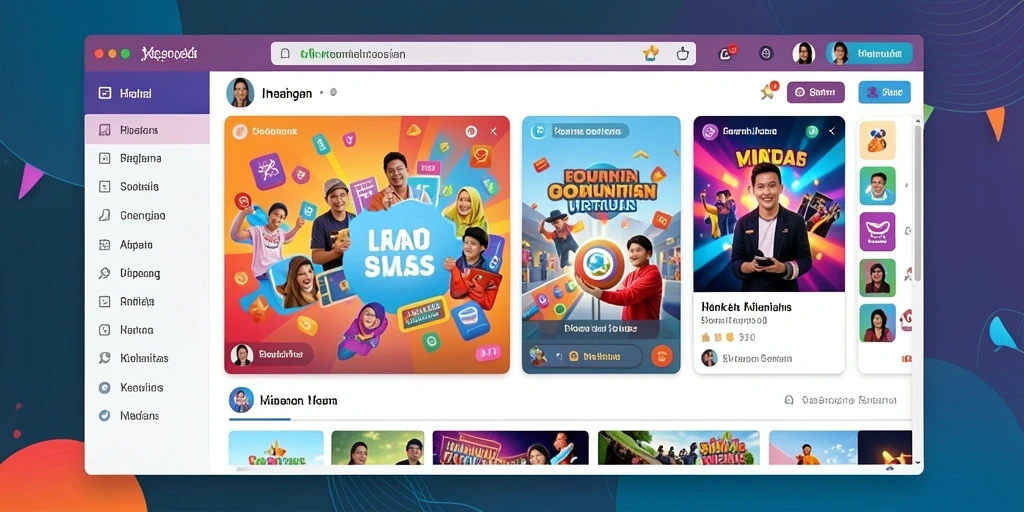This screenshot has width=1024, height=512.
Task: Click the author pill at bottom of orange card
Action: point(271,355)
